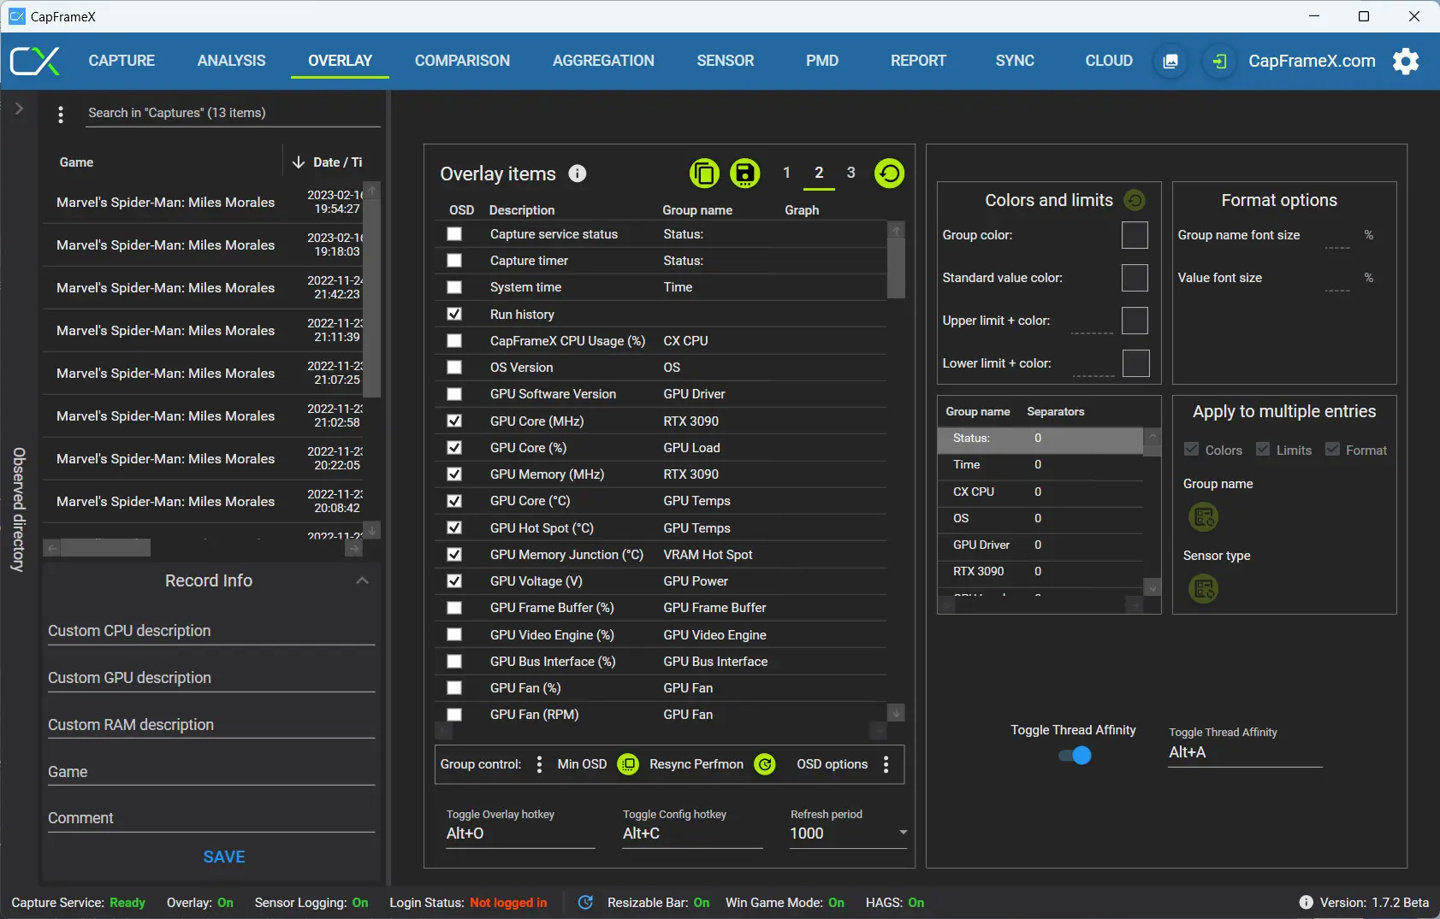The height and width of the screenshot is (919, 1440).
Task: Click the Resync Perfmon green icon
Action: tap(764, 765)
